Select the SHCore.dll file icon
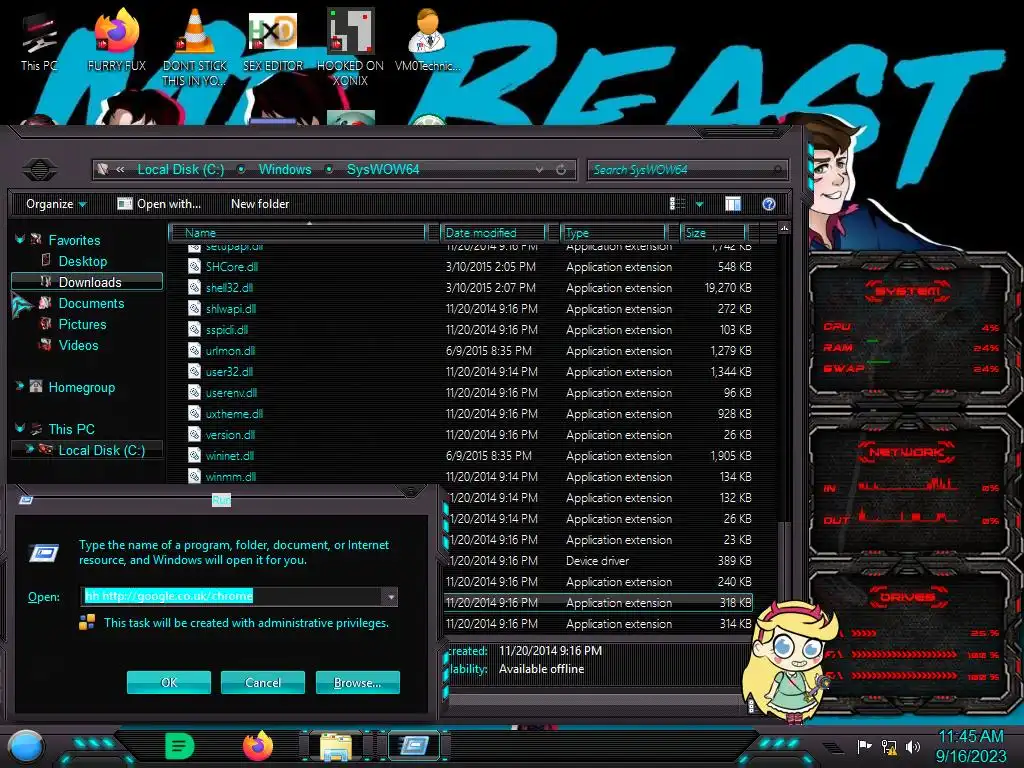 [x=195, y=266]
